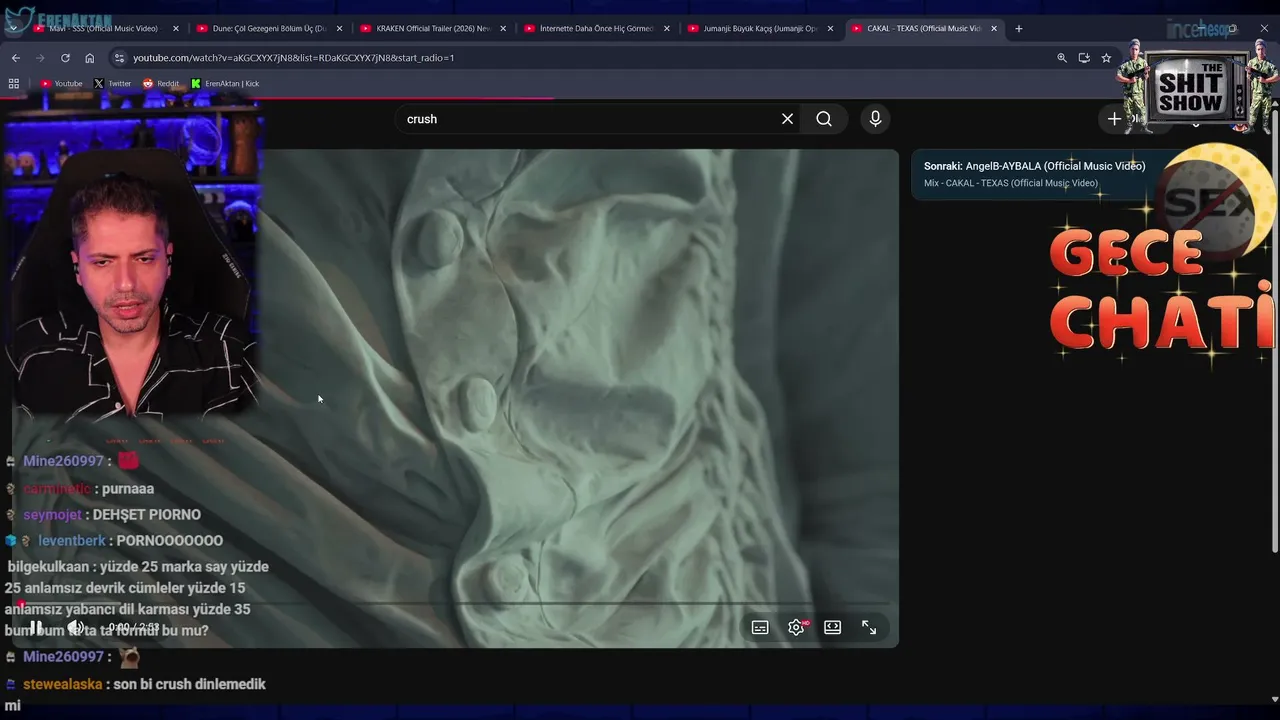Open the Reddit bookmark
Image resolution: width=1280 pixels, height=720 pixels.
point(161,84)
